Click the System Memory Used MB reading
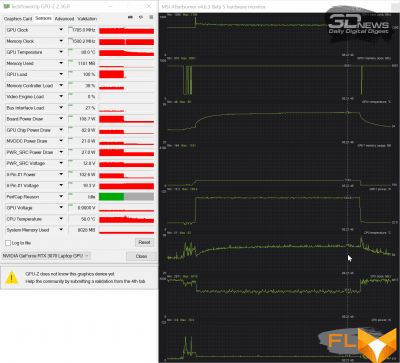The height and width of the screenshot is (363, 400). click(x=82, y=230)
